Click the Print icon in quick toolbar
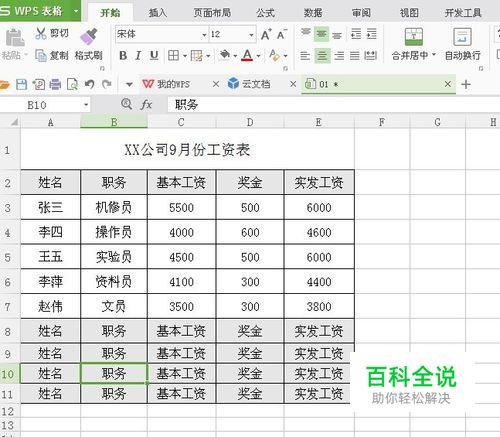This screenshot has width=500, height=437. (55, 84)
